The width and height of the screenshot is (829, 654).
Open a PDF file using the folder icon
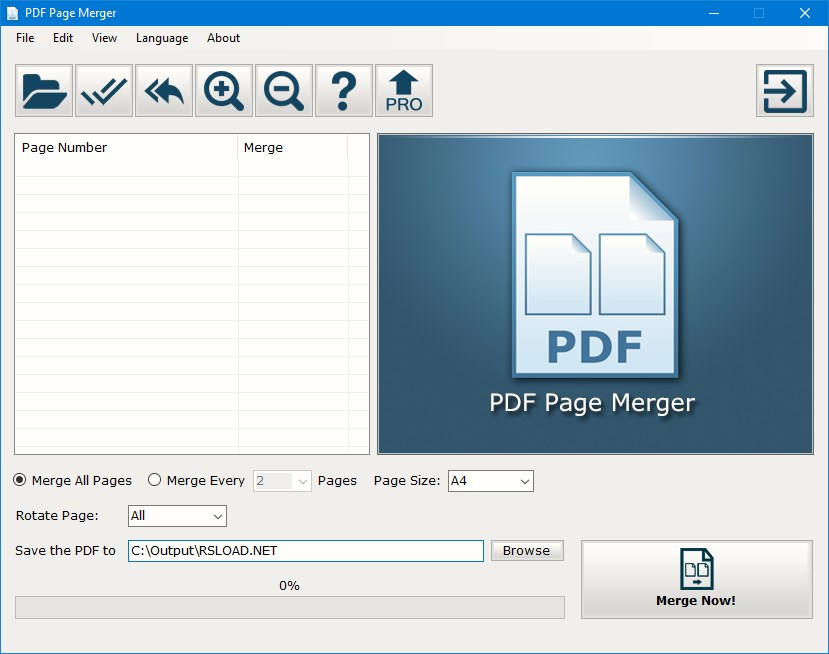pos(43,90)
